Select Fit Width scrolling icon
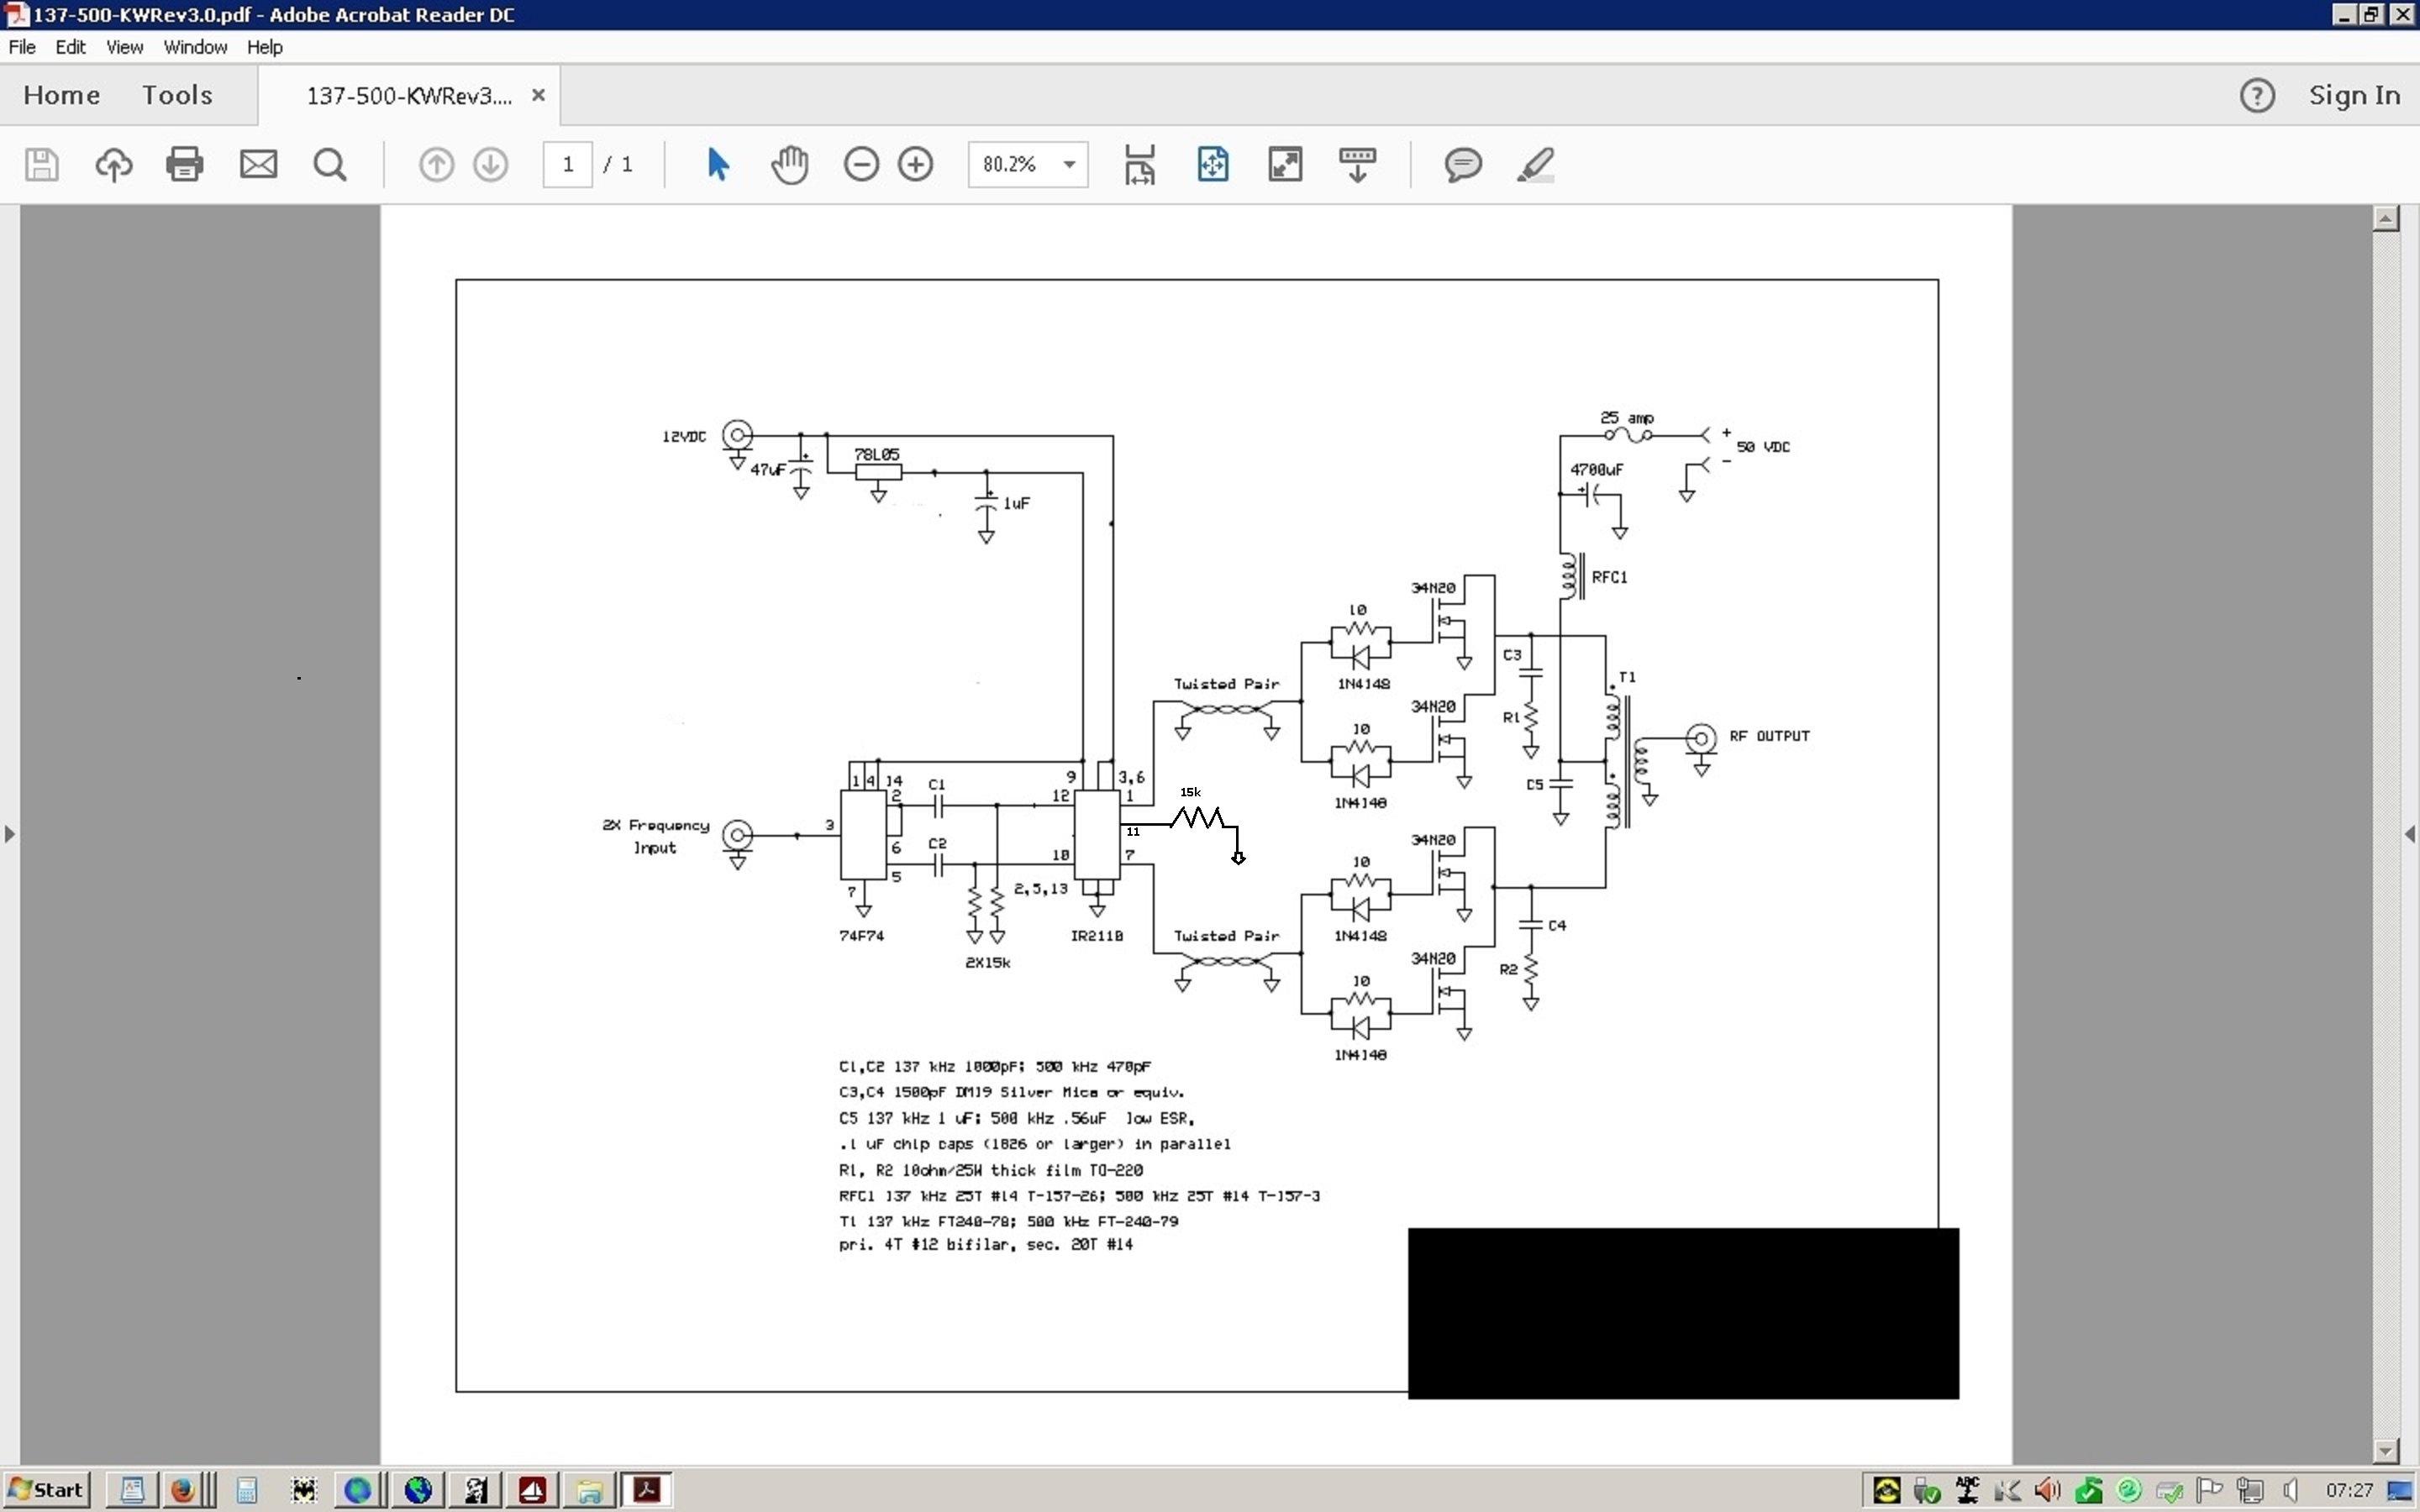2420x1512 pixels. tap(1140, 164)
